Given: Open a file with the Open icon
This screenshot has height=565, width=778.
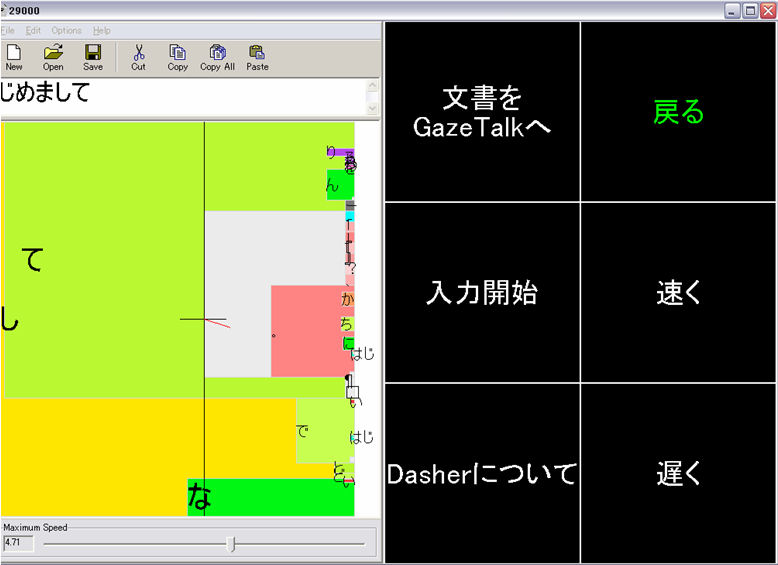Looking at the screenshot, I should tap(53, 56).
